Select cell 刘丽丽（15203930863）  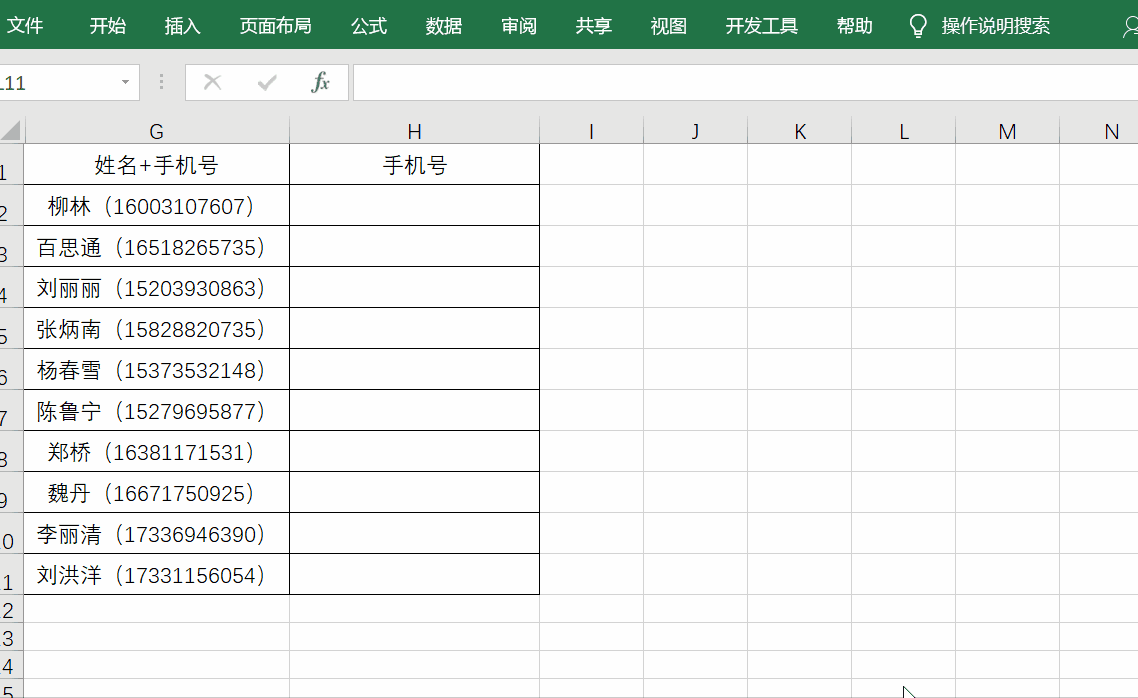(x=157, y=287)
